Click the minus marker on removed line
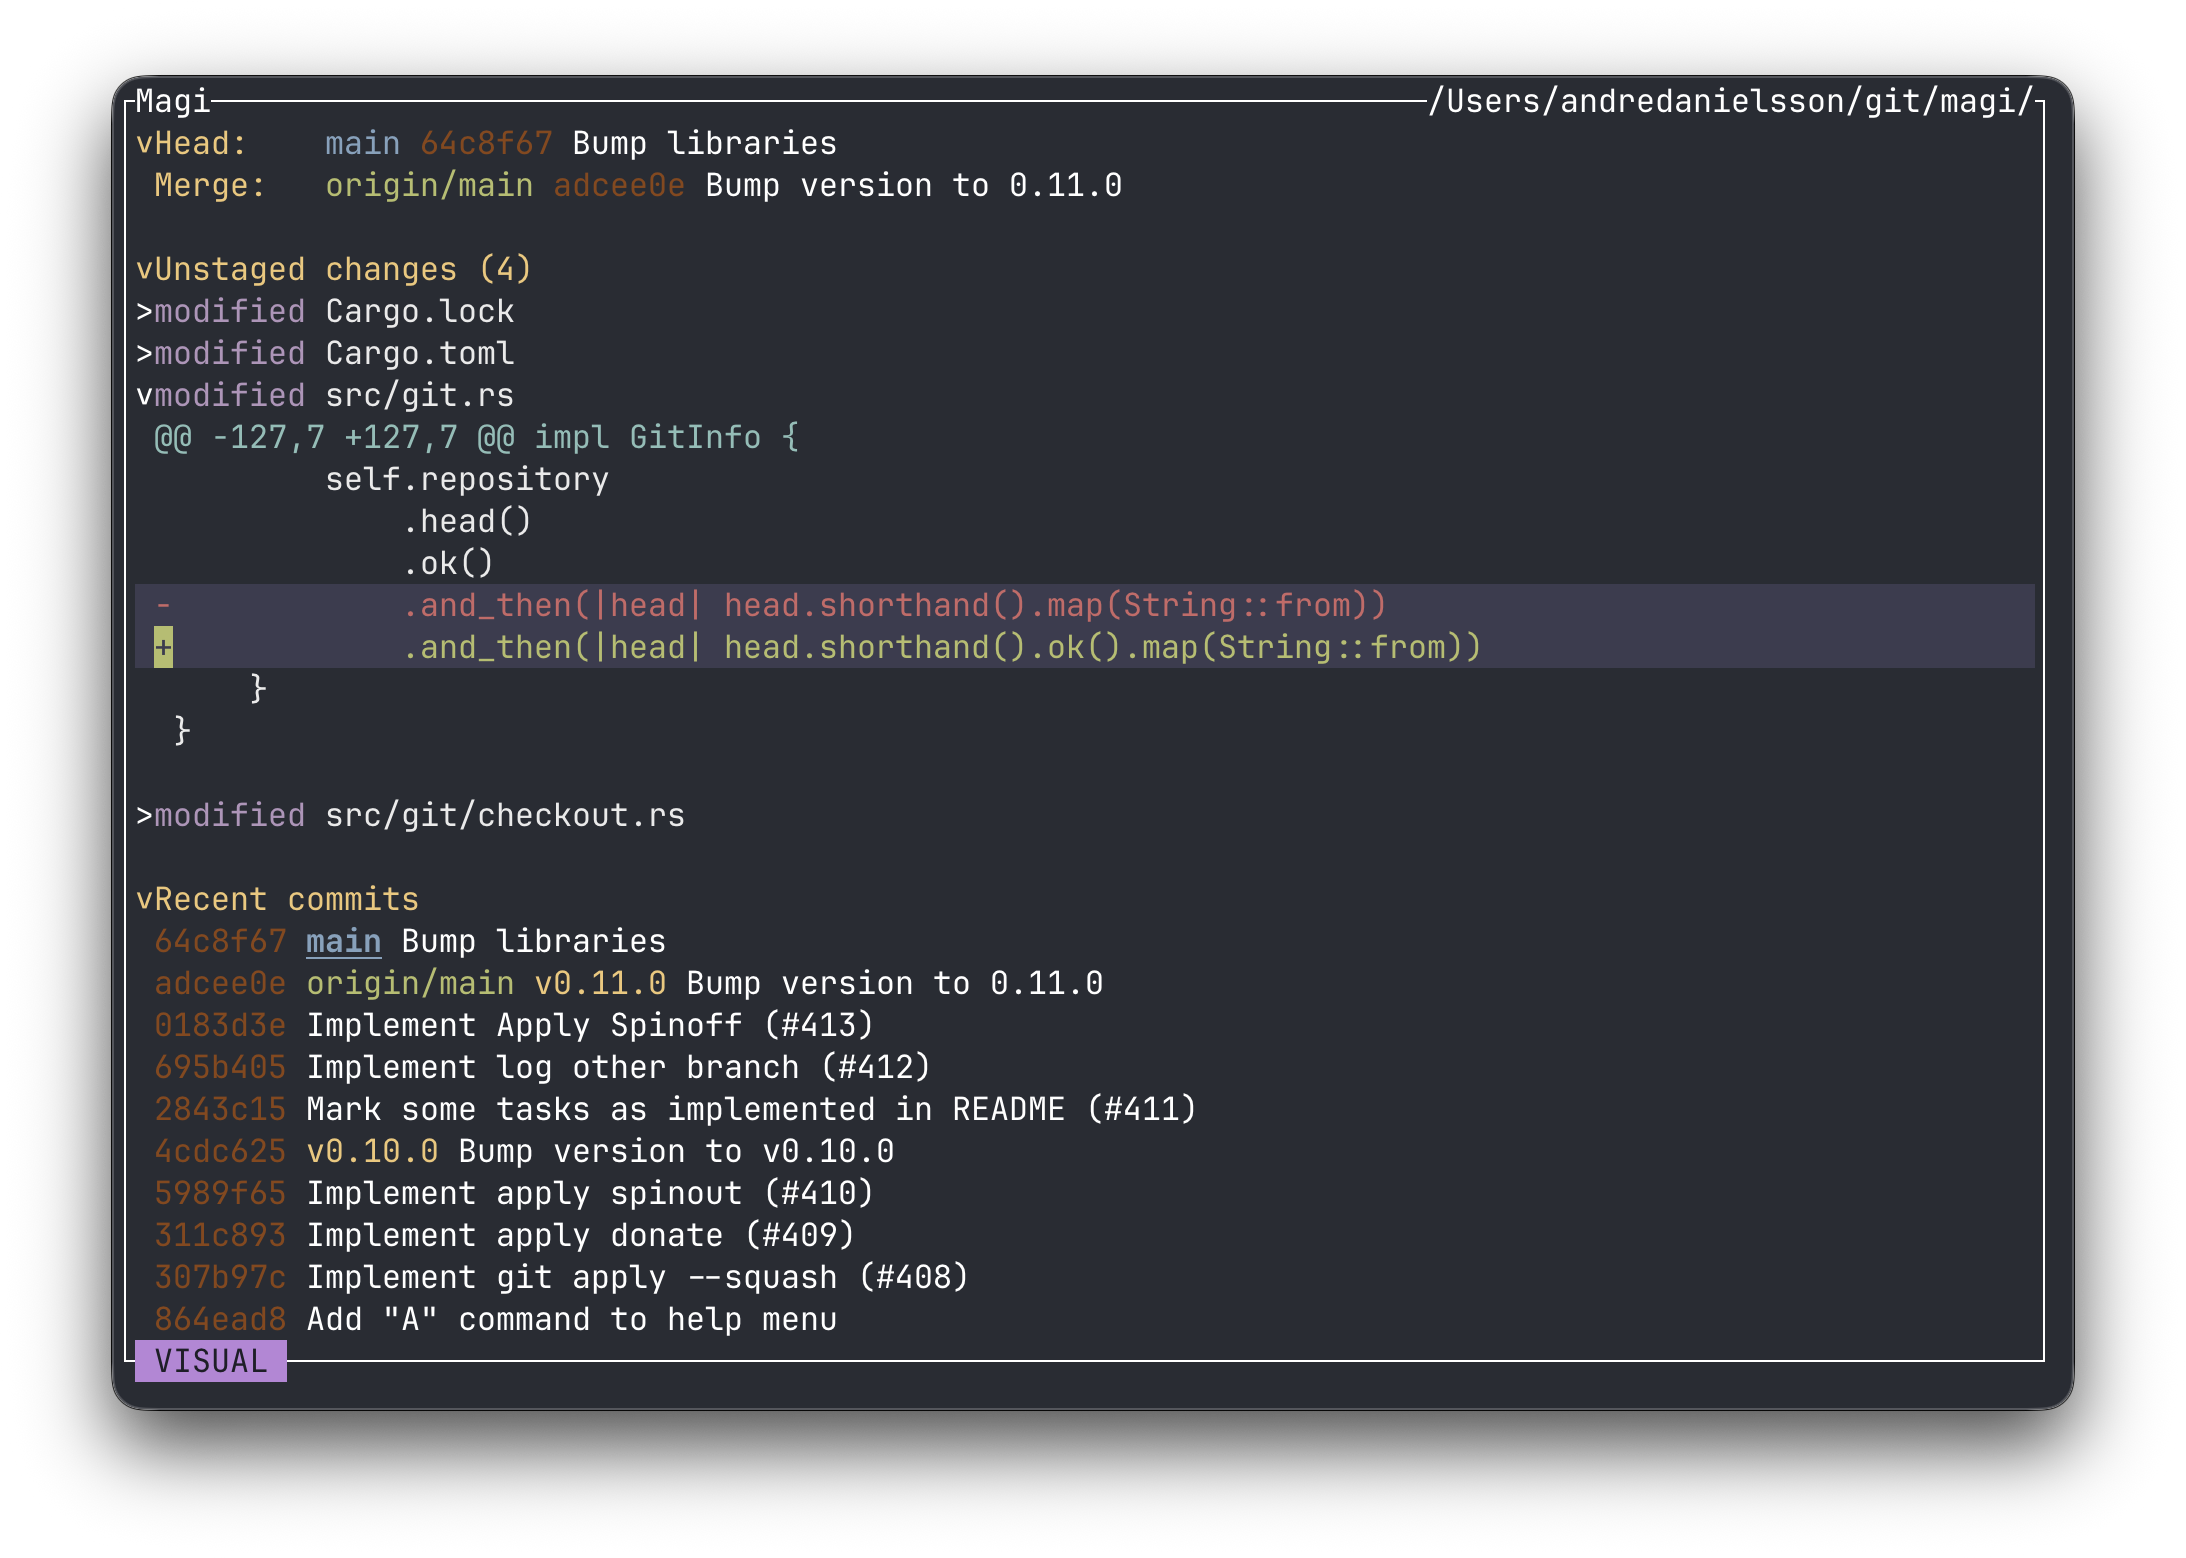This screenshot has height=1558, width=2186. (x=164, y=606)
